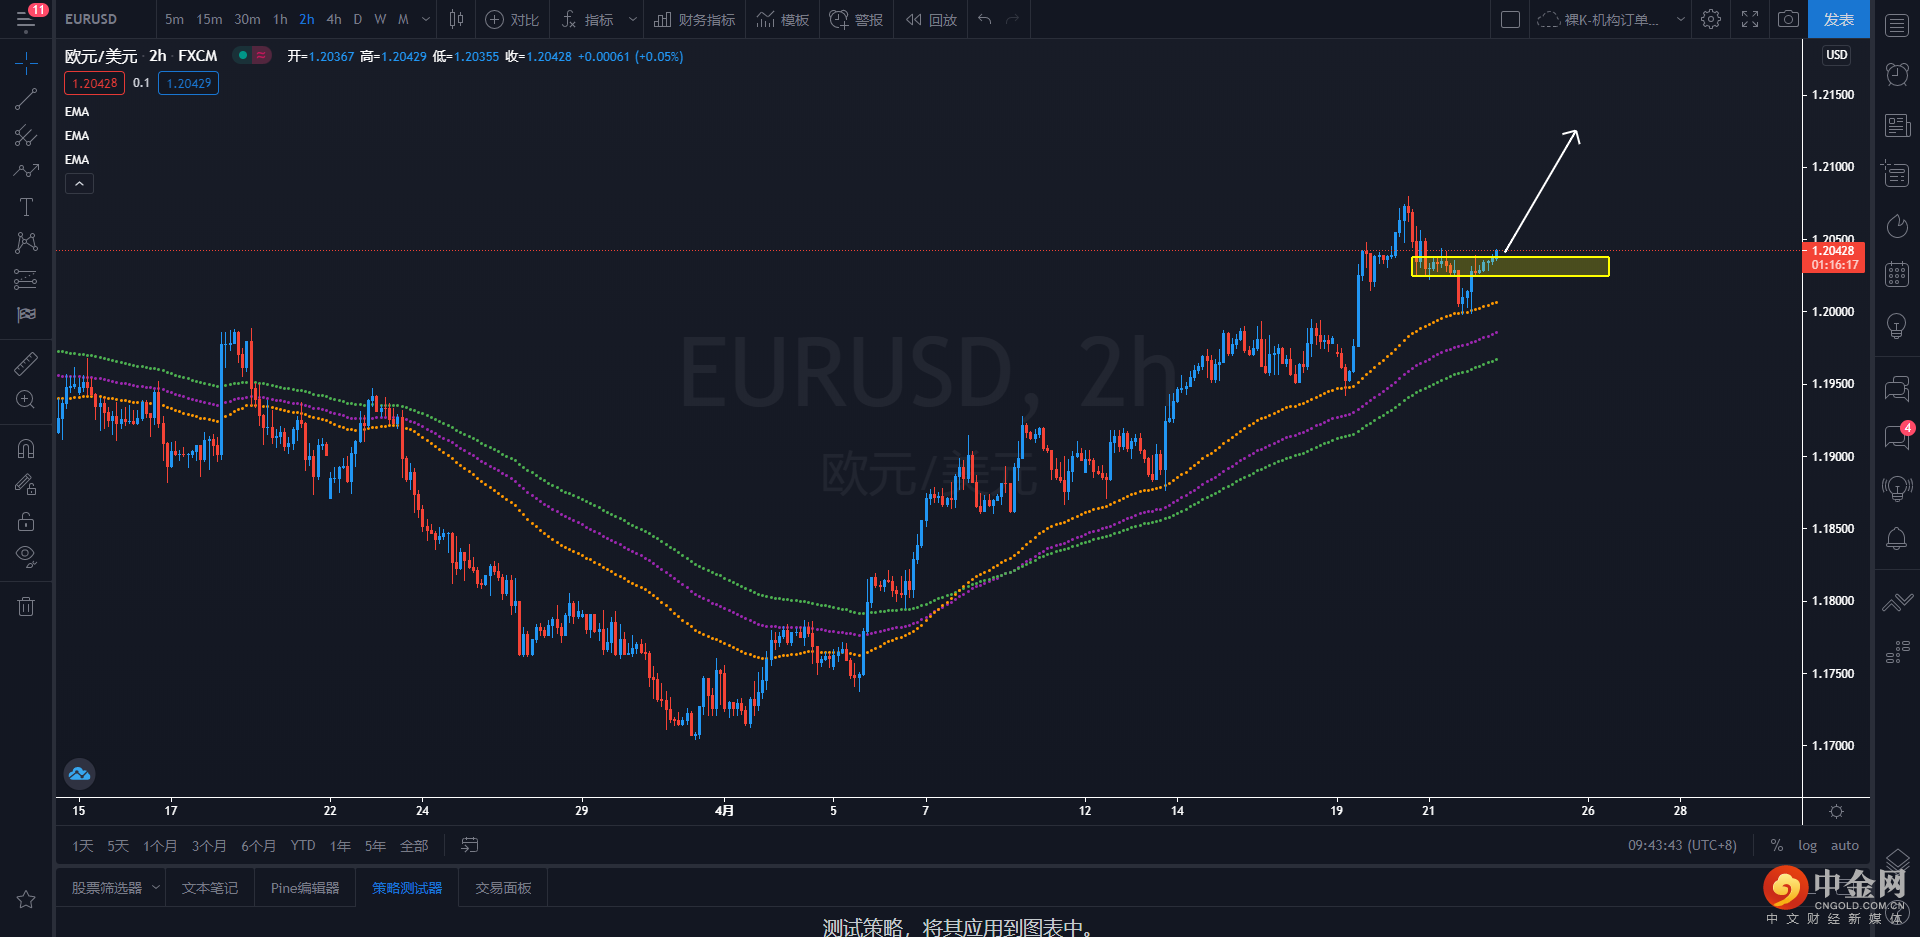Image resolution: width=1920 pixels, height=937 pixels.
Task: Select the crosshair cursor tool
Action: pyautogui.click(x=26, y=64)
